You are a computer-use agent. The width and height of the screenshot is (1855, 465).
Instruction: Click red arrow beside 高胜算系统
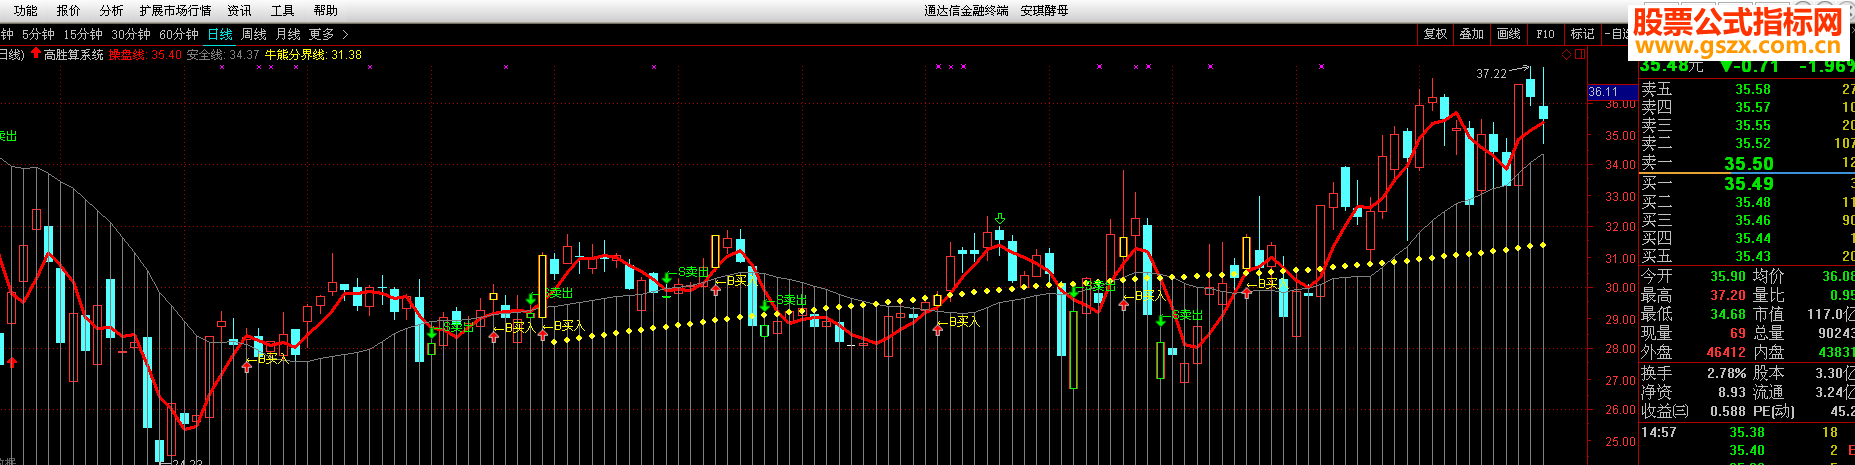point(36,54)
